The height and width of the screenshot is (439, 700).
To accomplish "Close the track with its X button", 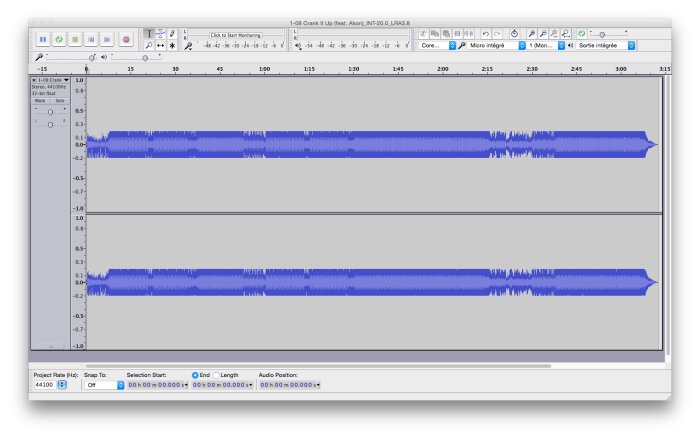I will (34, 80).
